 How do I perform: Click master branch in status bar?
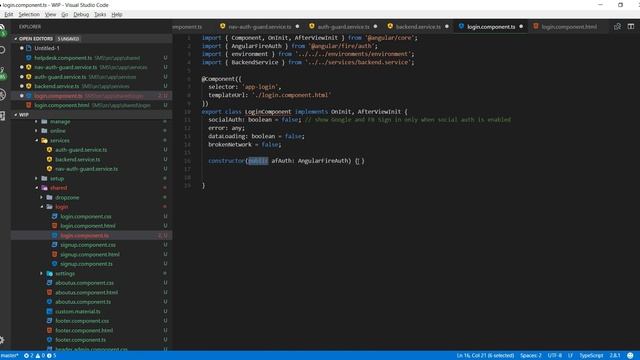[9, 356]
